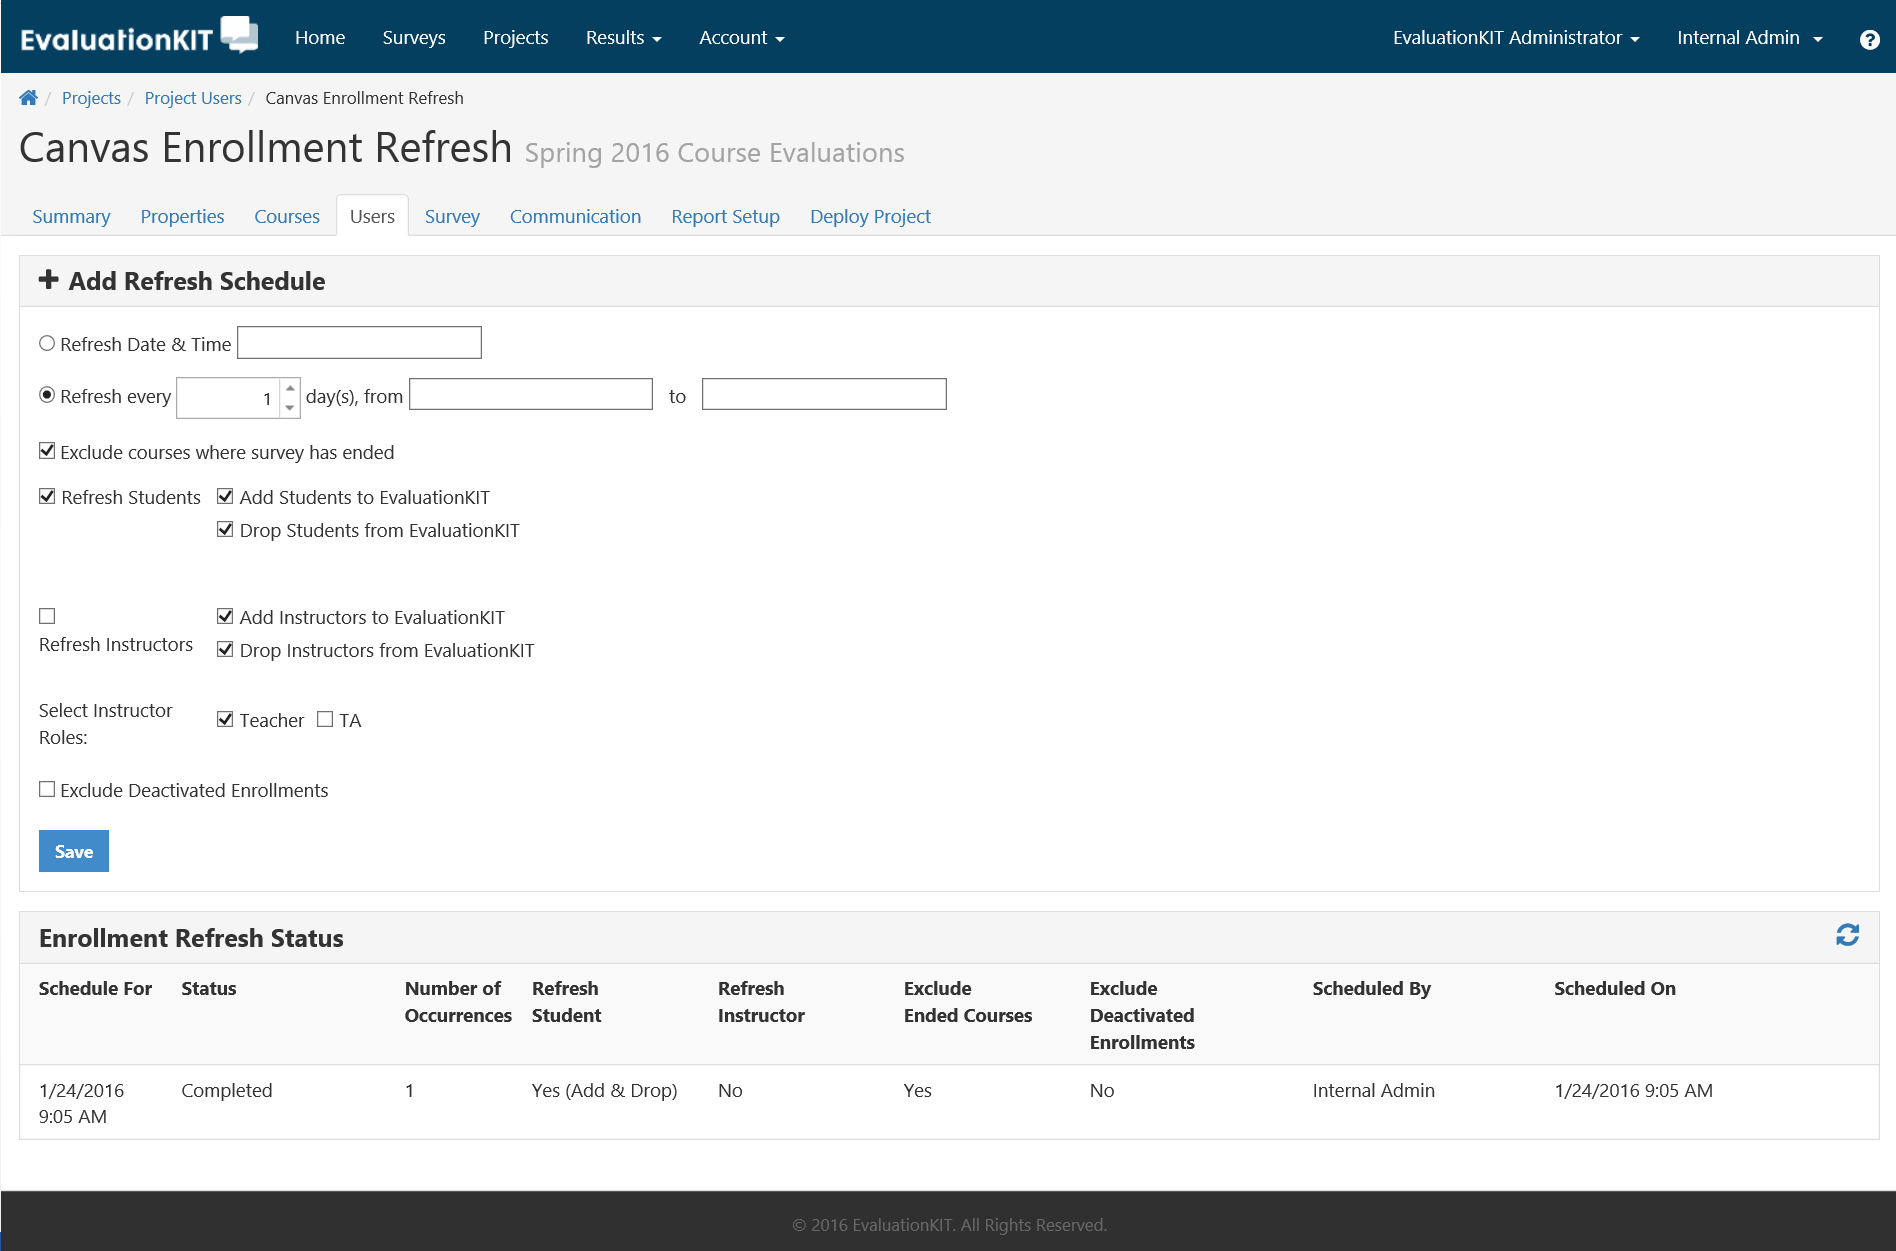
Task: Click the 'to' date input field
Action: 824,394
